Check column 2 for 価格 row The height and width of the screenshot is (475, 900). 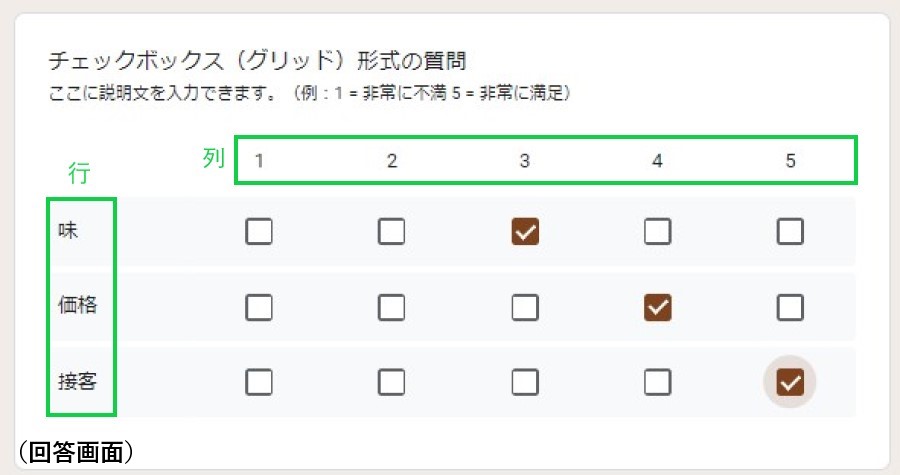pyautogui.click(x=392, y=307)
